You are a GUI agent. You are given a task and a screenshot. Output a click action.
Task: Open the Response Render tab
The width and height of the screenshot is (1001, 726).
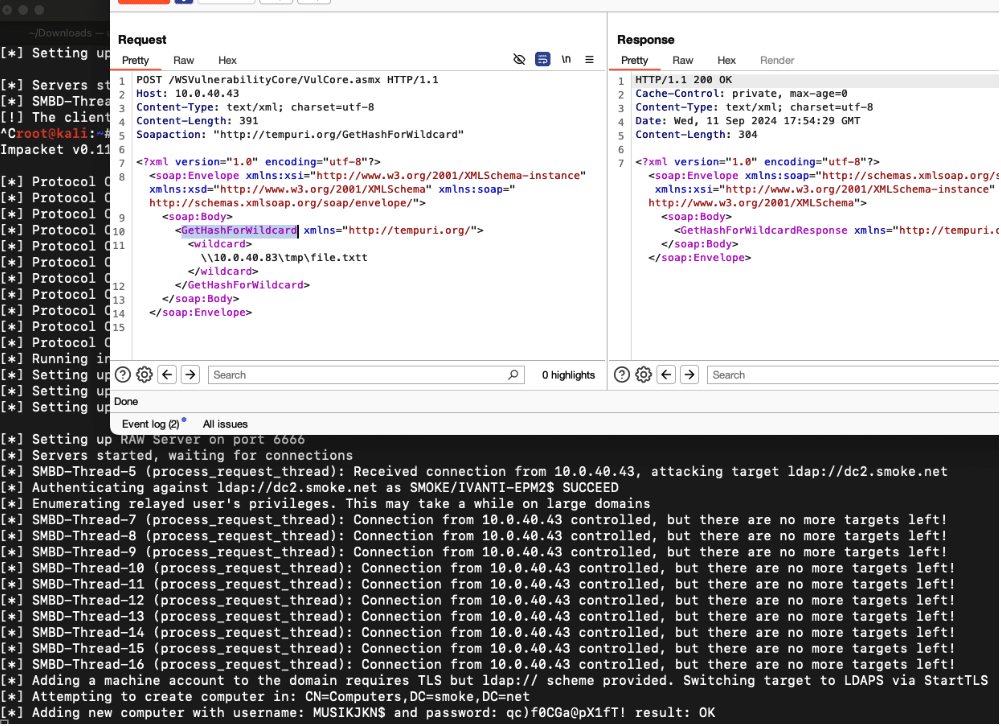[x=777, y=60]
